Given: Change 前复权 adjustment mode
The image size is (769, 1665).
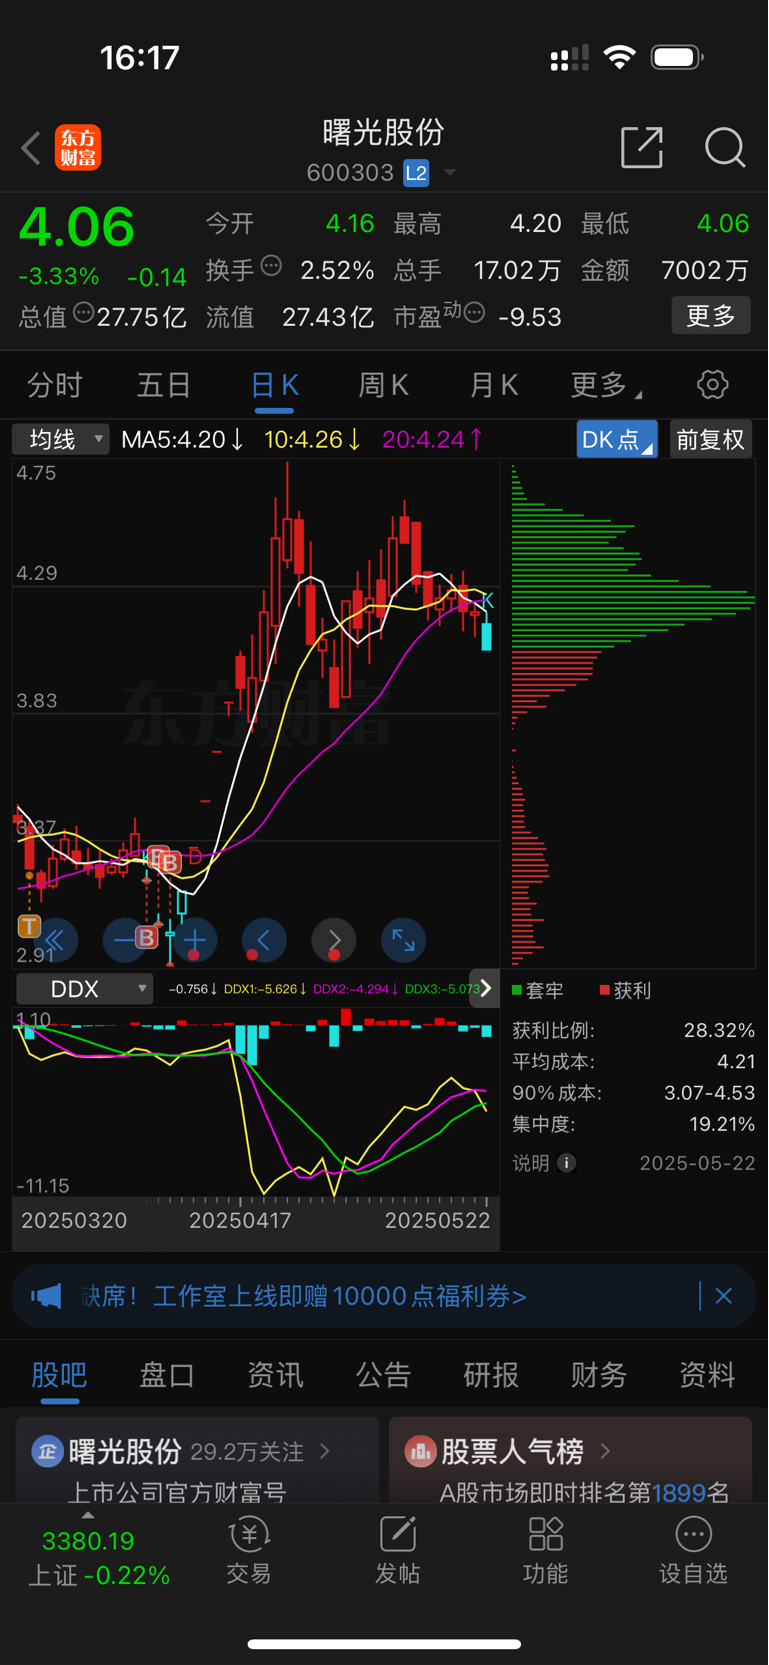Looking at the screenshot, I should pyautogui.click(x=711, y=440).
